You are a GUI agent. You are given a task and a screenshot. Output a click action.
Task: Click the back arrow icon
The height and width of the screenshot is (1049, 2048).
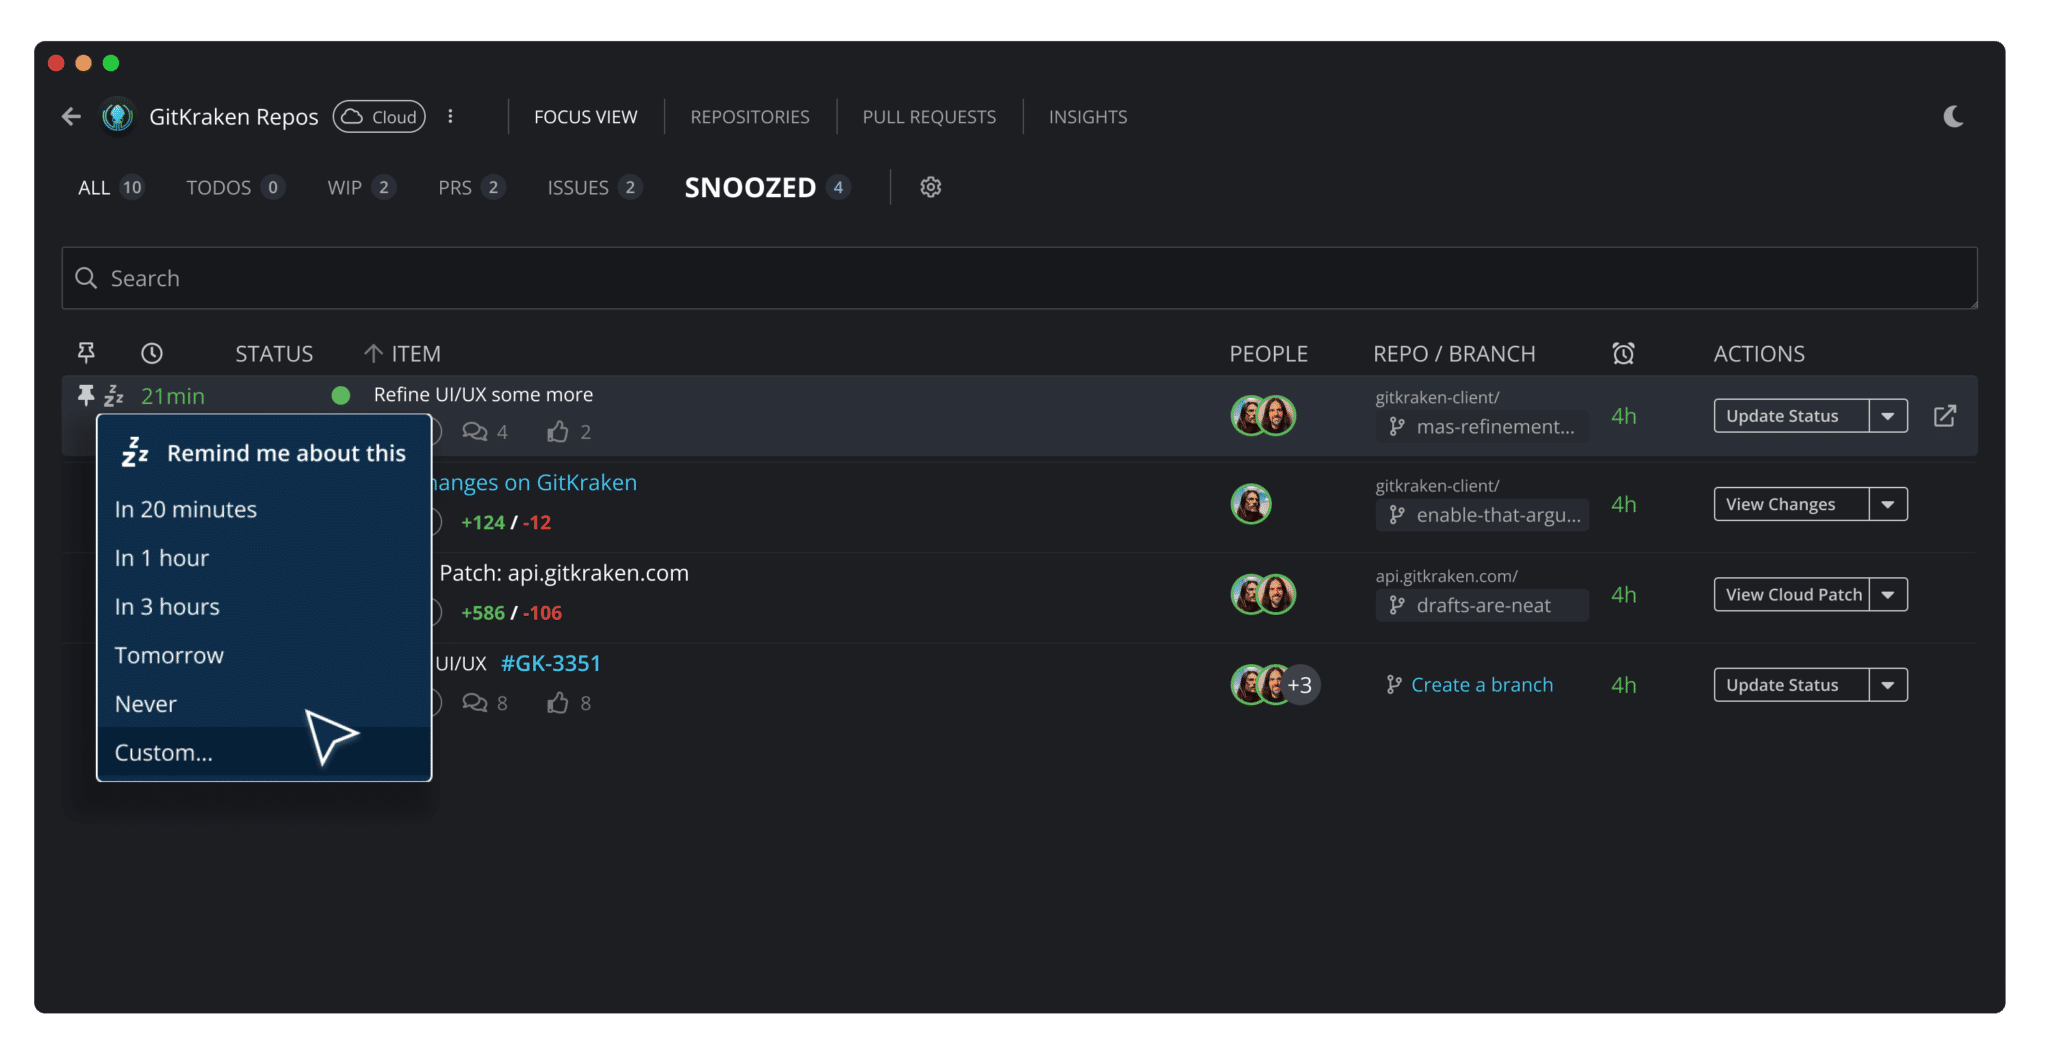pos(71,117)
